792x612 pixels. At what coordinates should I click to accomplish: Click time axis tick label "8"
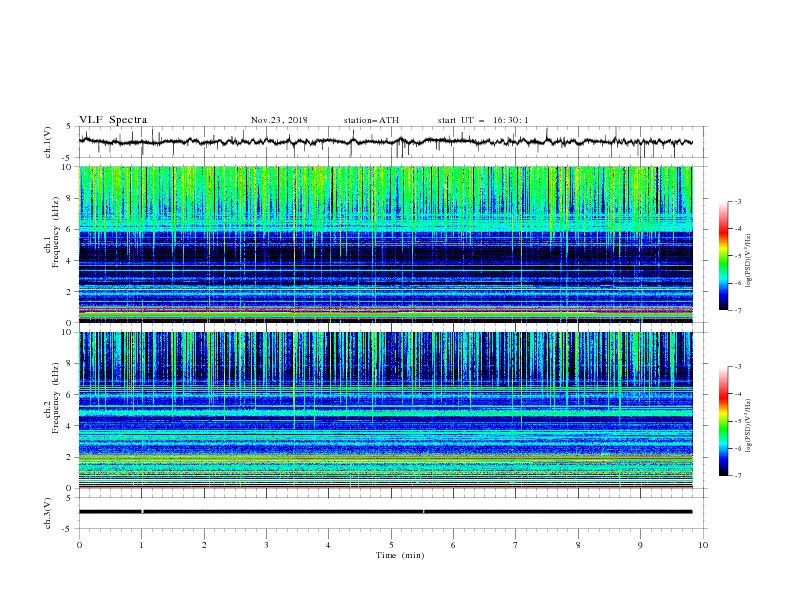578,545
